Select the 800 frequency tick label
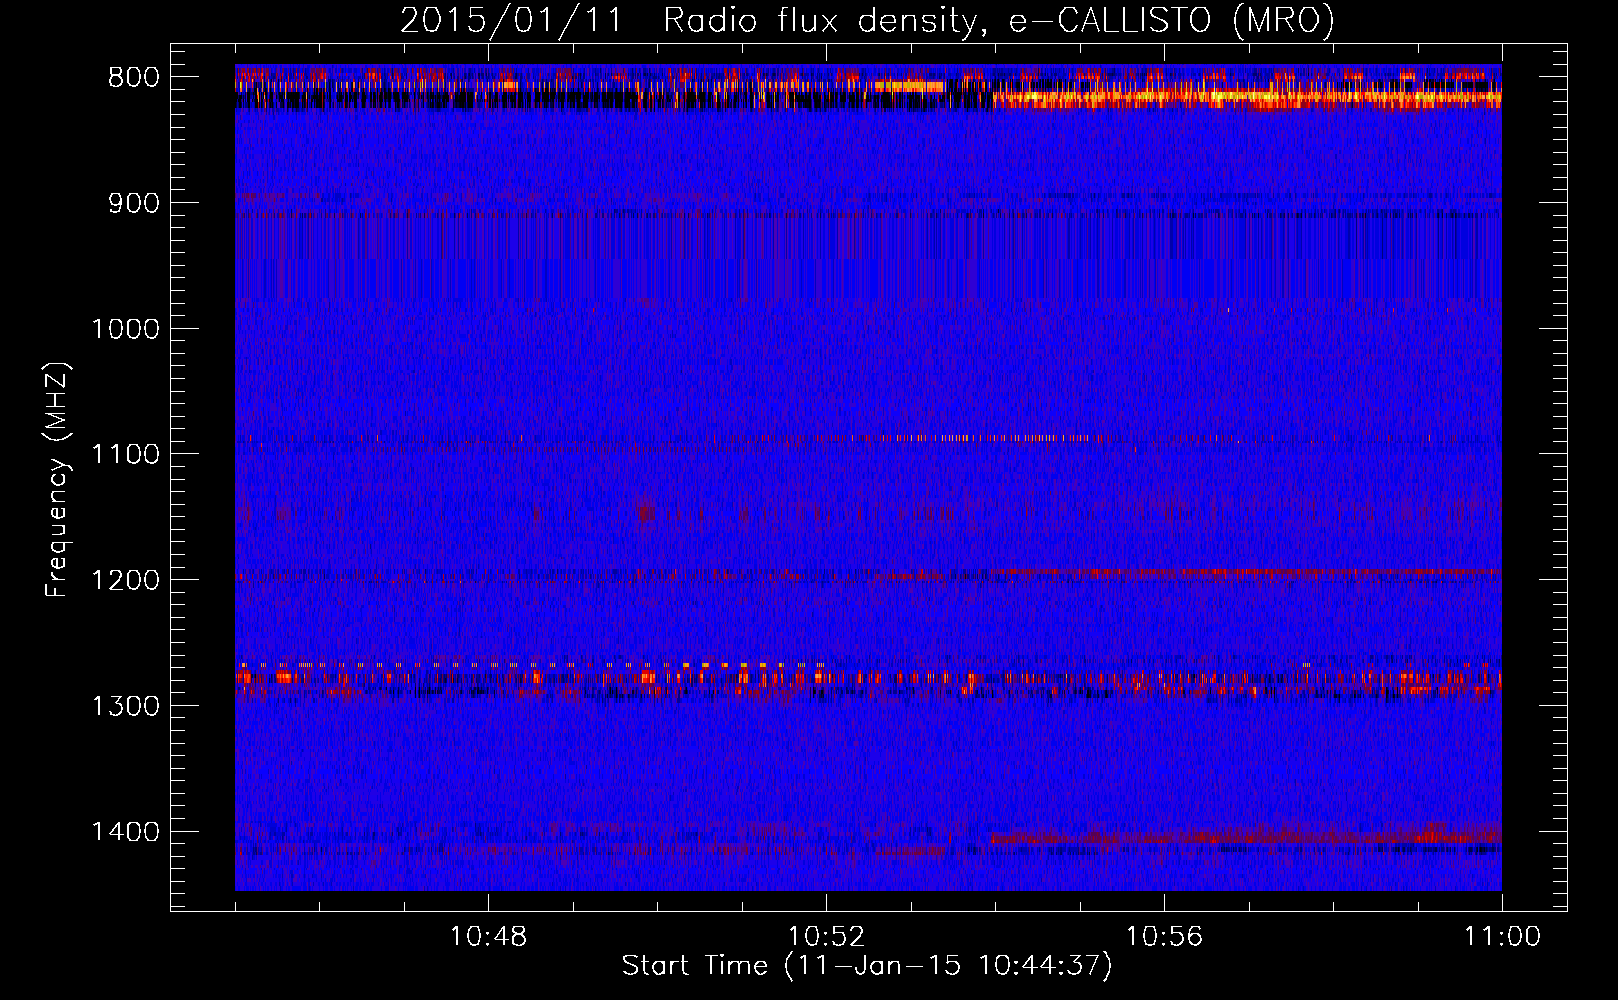The width and height of the screenshot is (1618, 1000). 134,78
